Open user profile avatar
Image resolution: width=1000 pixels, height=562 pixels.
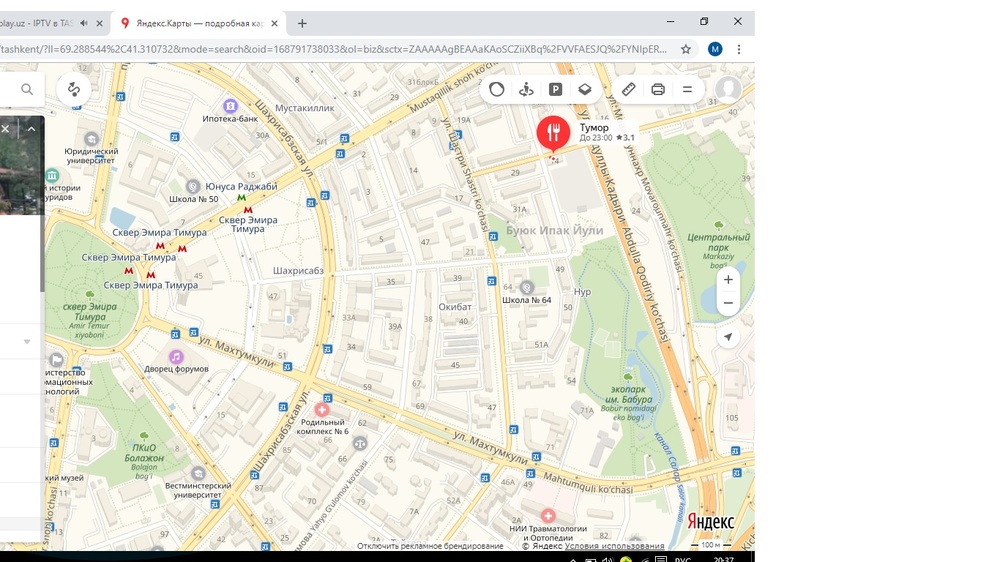(728, 89)
